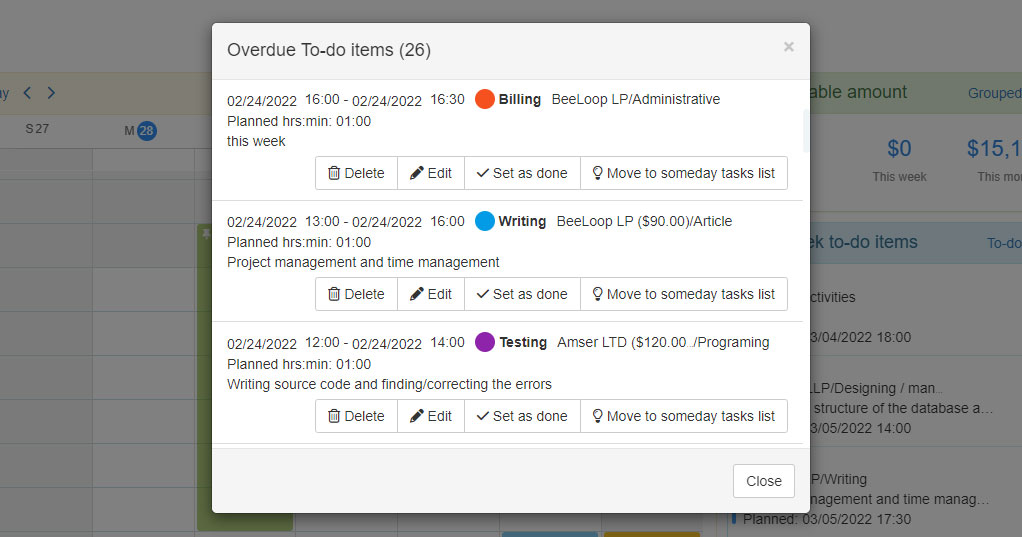Delete the Billing to-do item
The image size is (1022, 537).
click(356, 173)
